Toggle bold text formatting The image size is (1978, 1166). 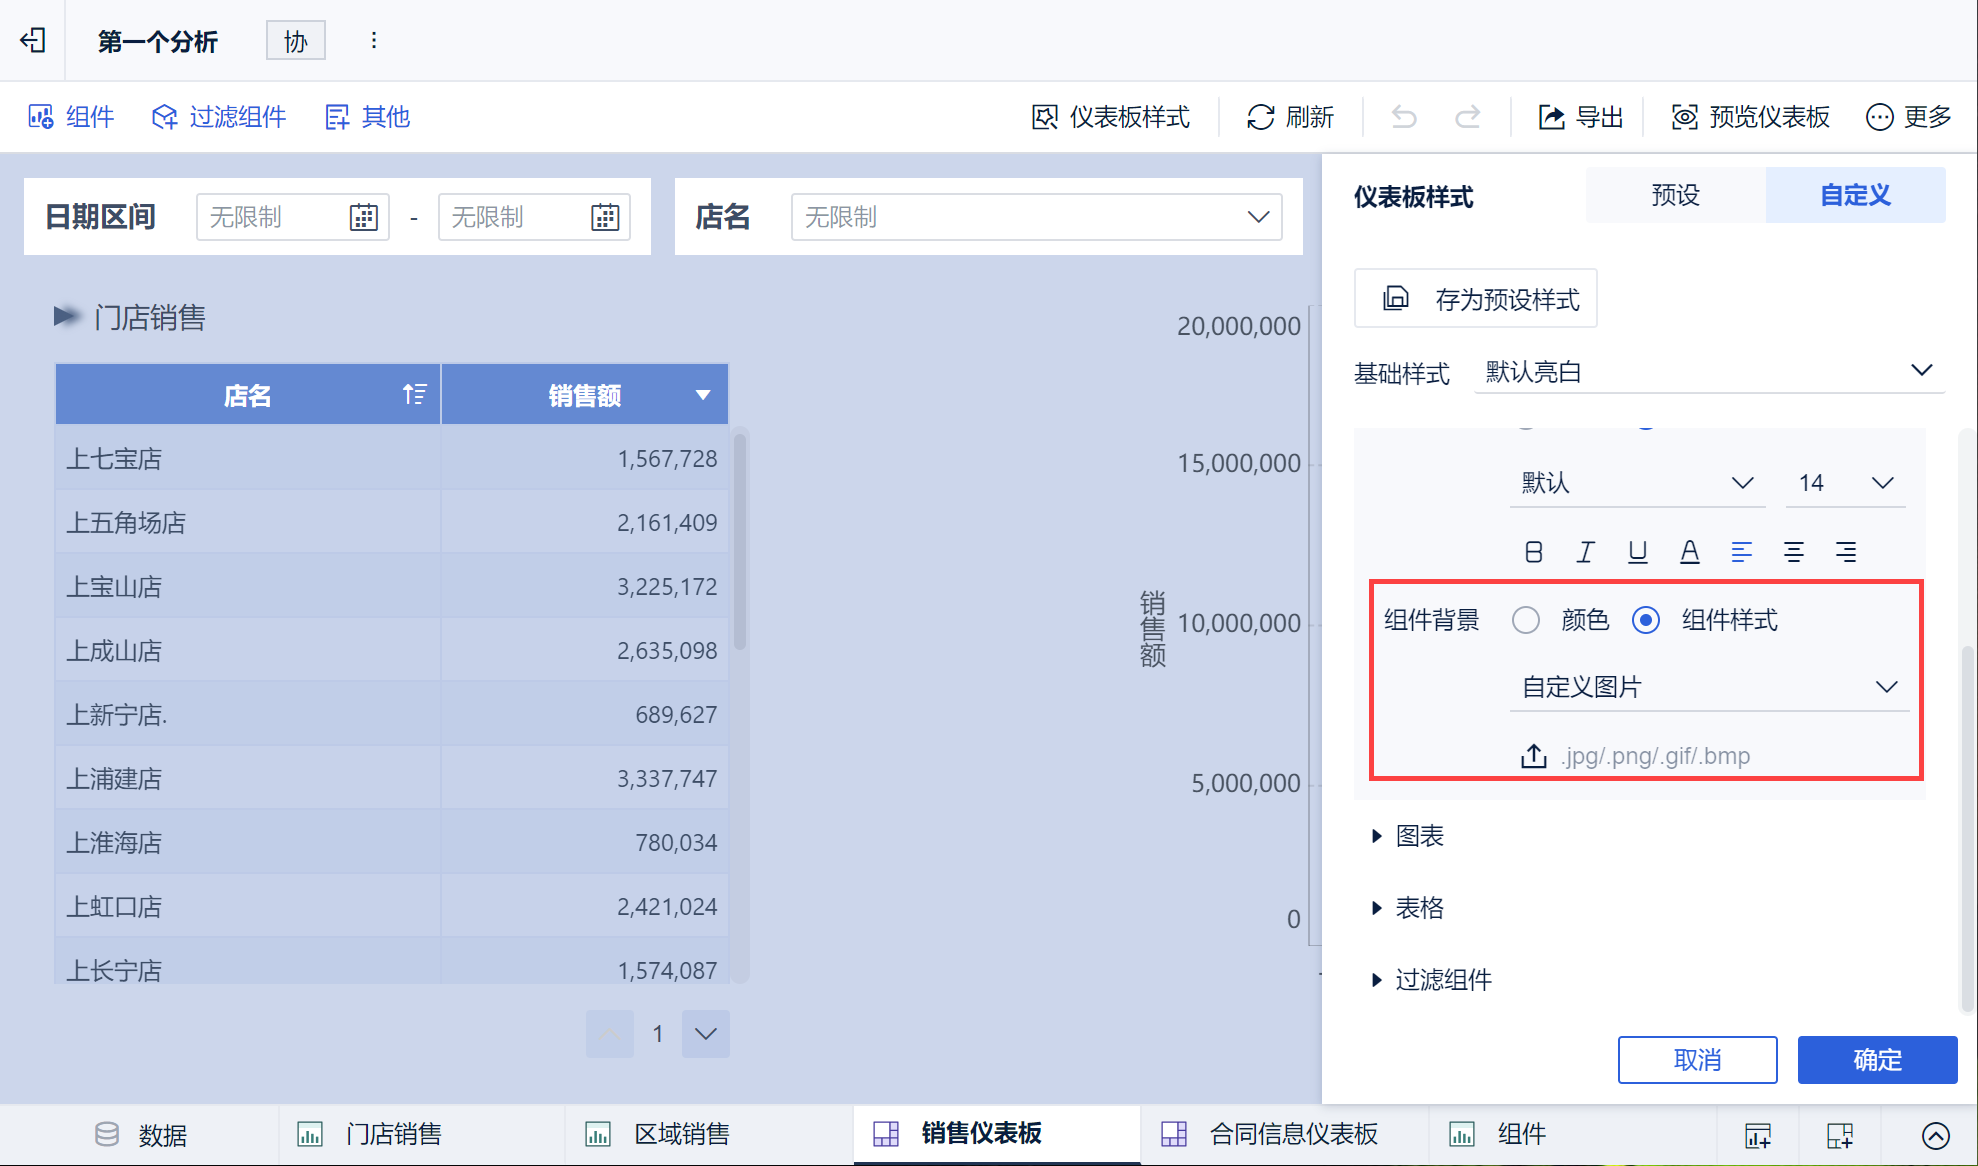point(1533,551)
